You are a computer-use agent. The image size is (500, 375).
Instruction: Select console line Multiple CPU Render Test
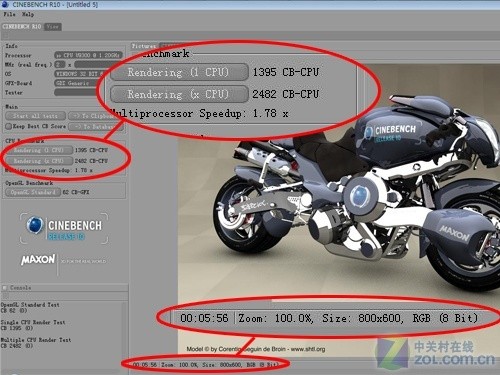(x=36, y=340)
